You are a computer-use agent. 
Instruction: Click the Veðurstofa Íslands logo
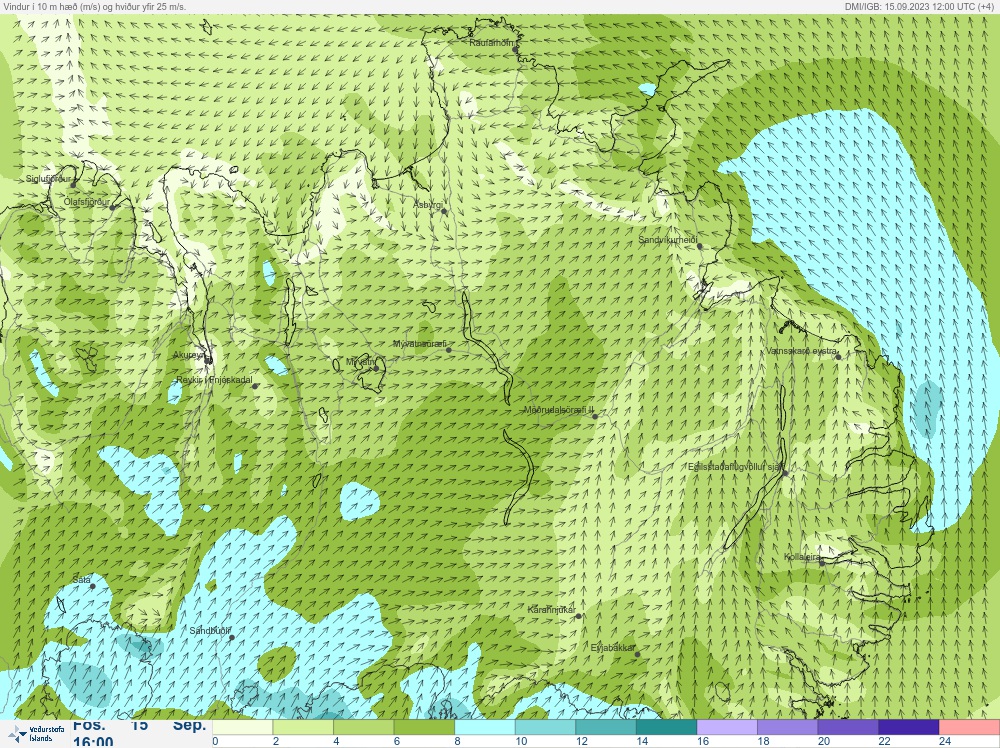[37, 734]
